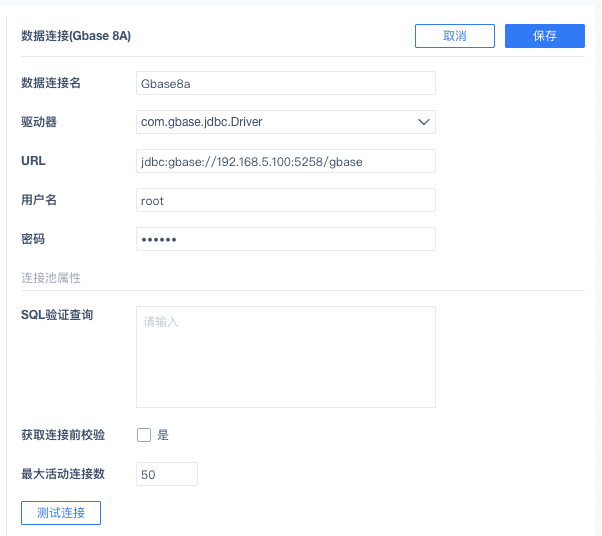602x536 pixels.
Task: Click the URL field with jdbc:gbase address
Action: pos(286,161)
